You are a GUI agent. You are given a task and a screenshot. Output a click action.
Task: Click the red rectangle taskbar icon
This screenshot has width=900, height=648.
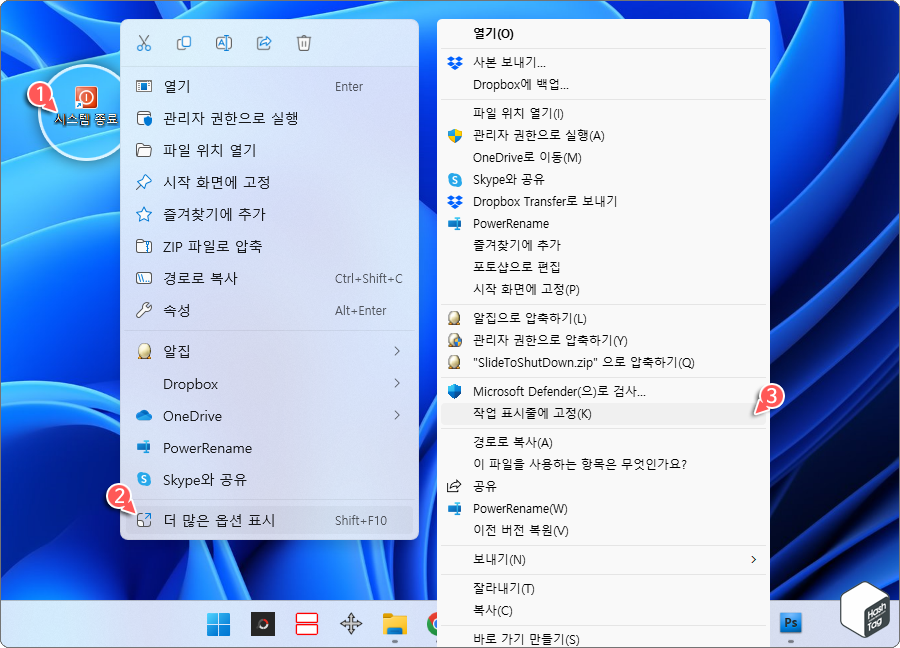306,624
